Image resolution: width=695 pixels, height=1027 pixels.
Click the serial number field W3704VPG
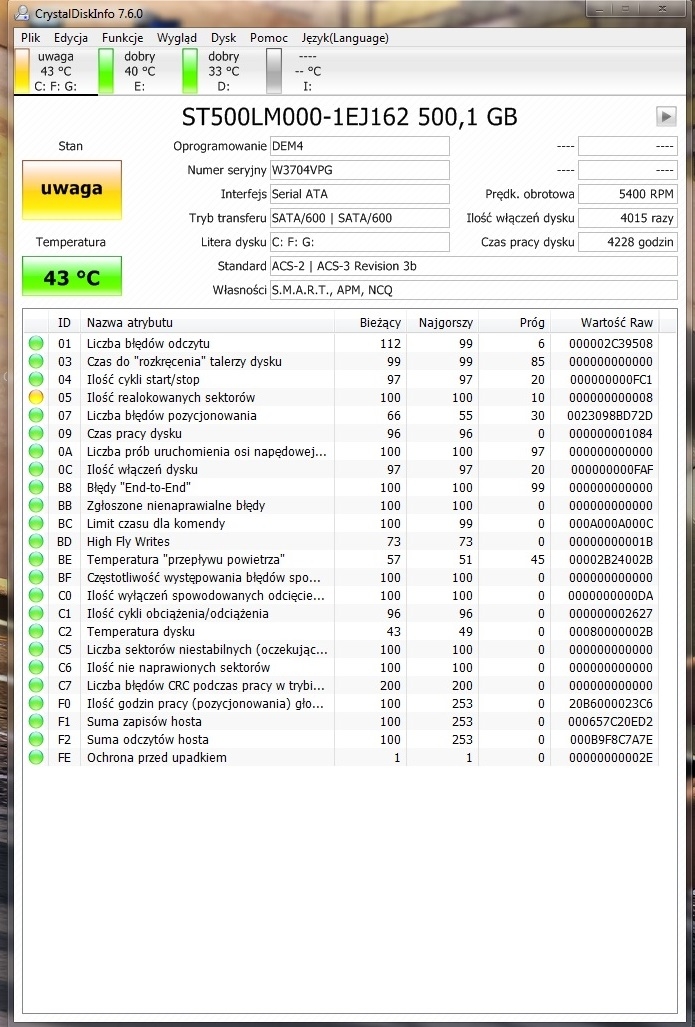point(360,170)
